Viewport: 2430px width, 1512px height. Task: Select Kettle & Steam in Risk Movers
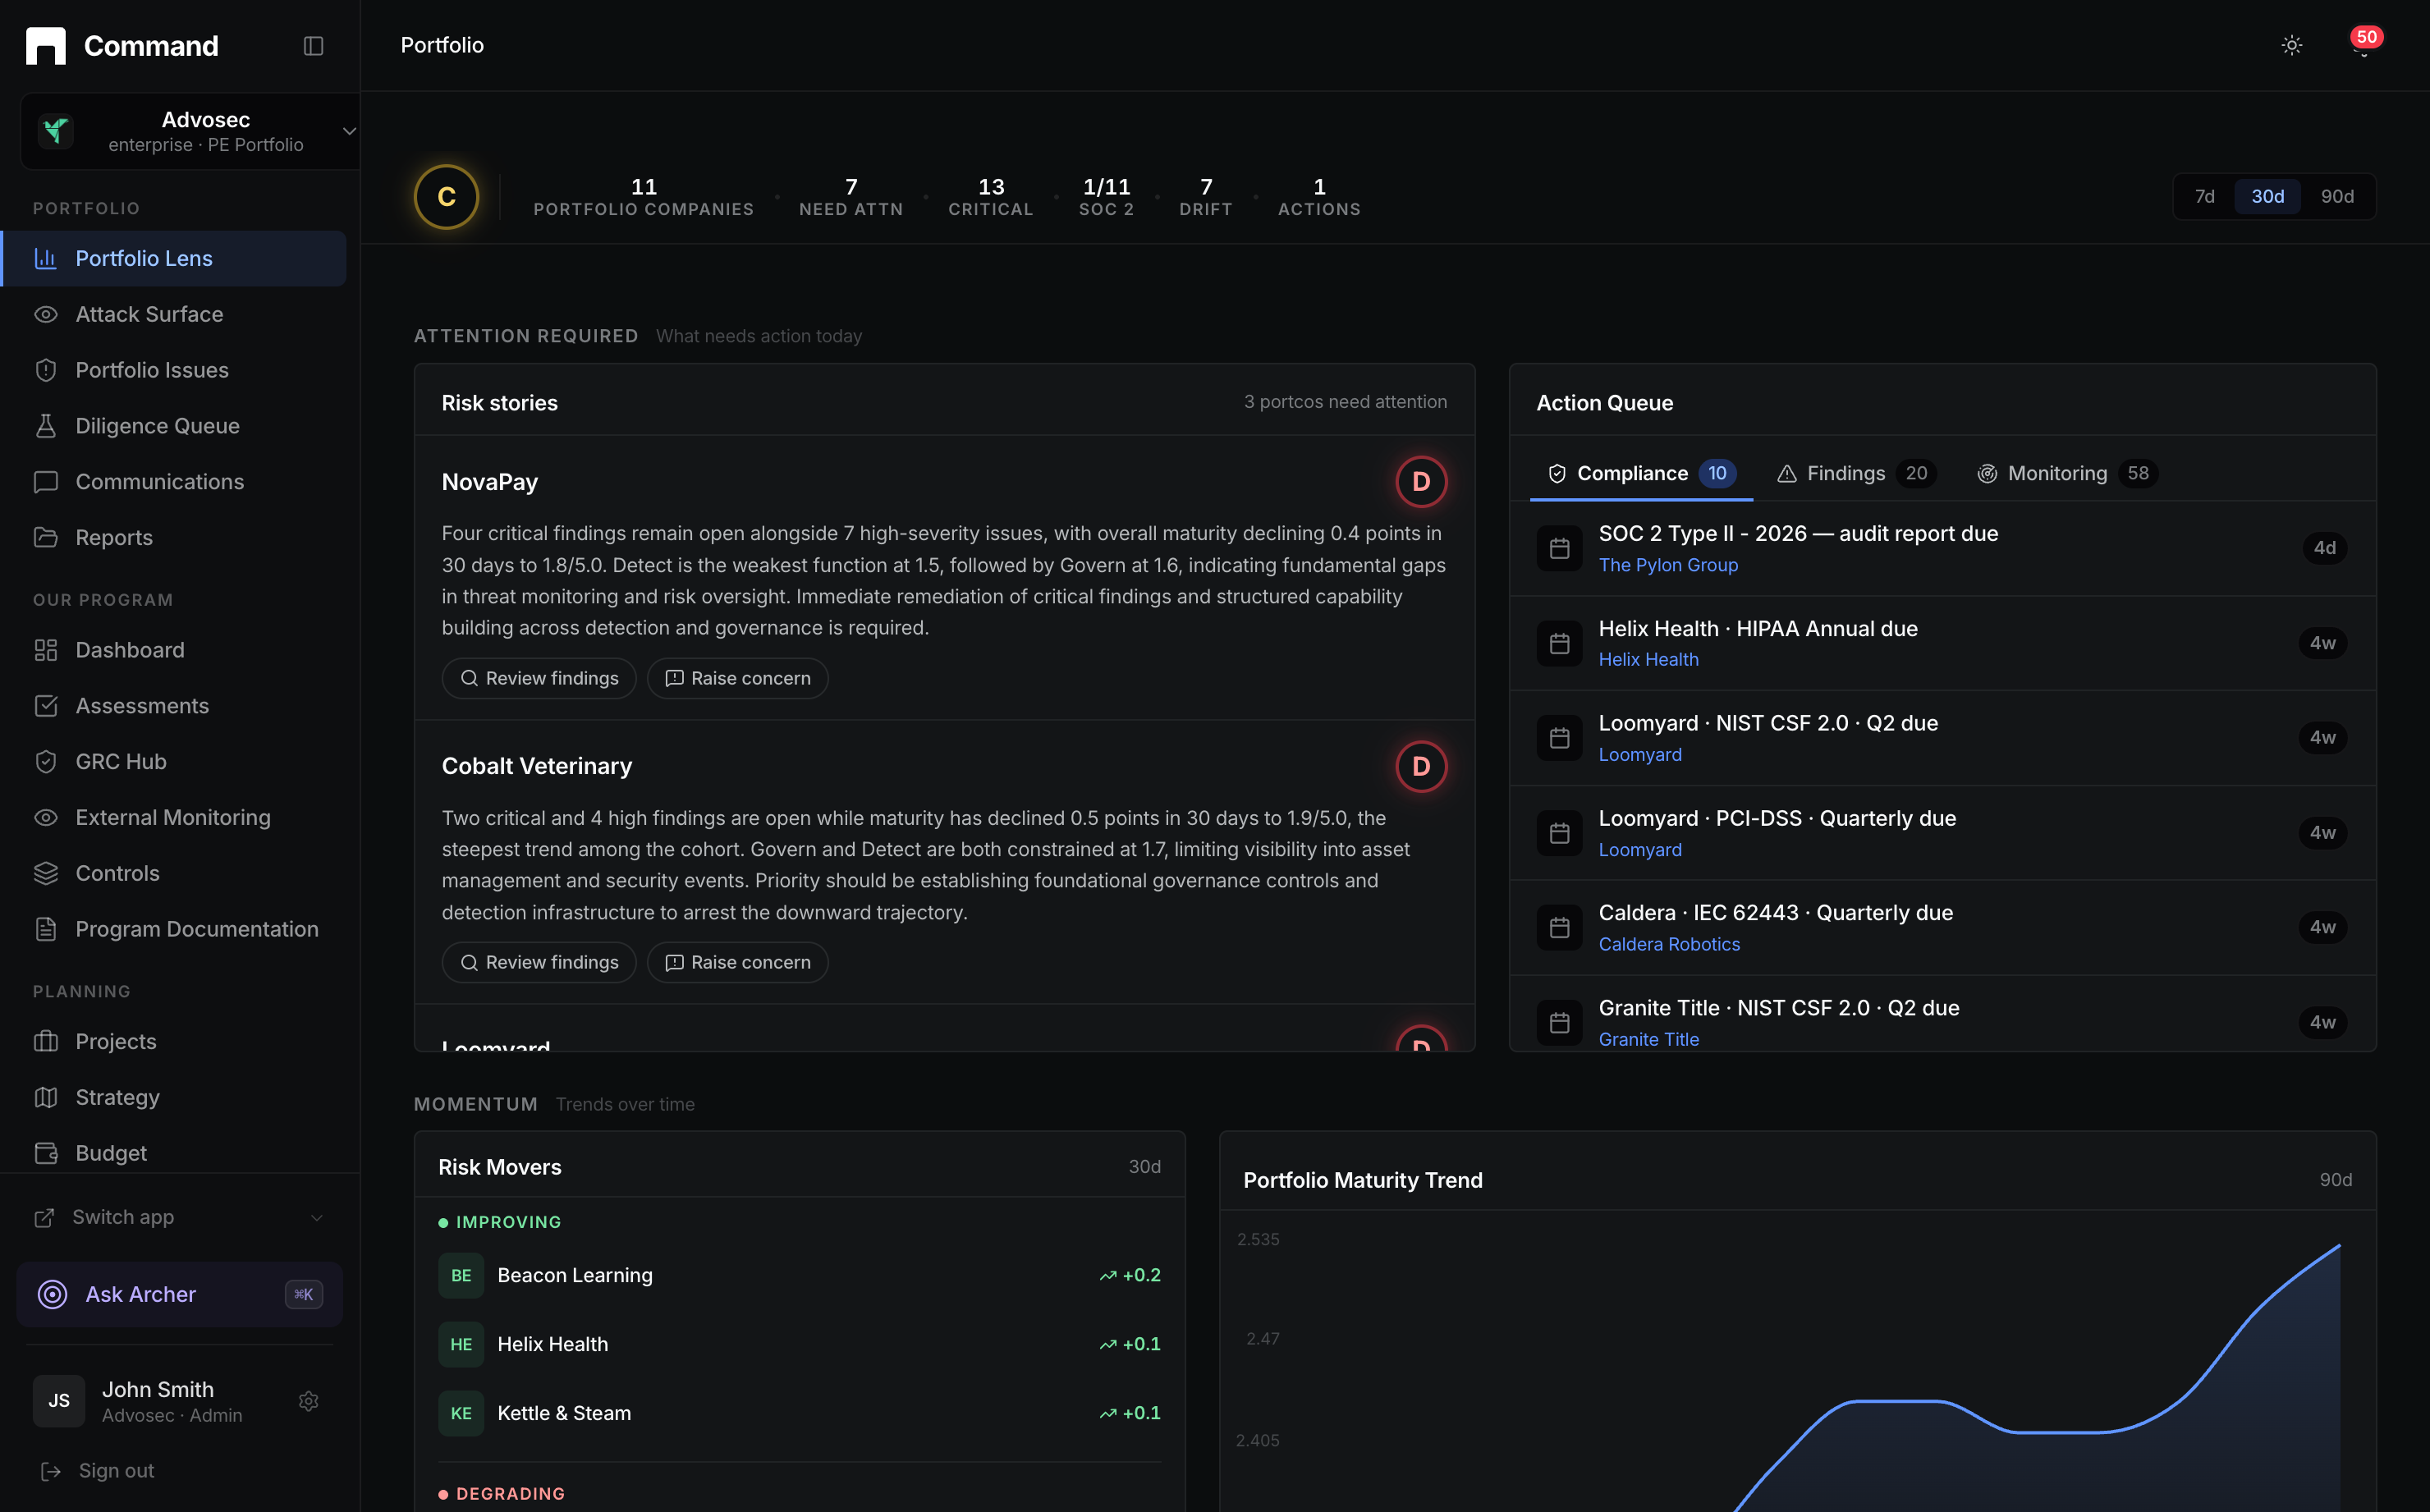coord(800,1414)
